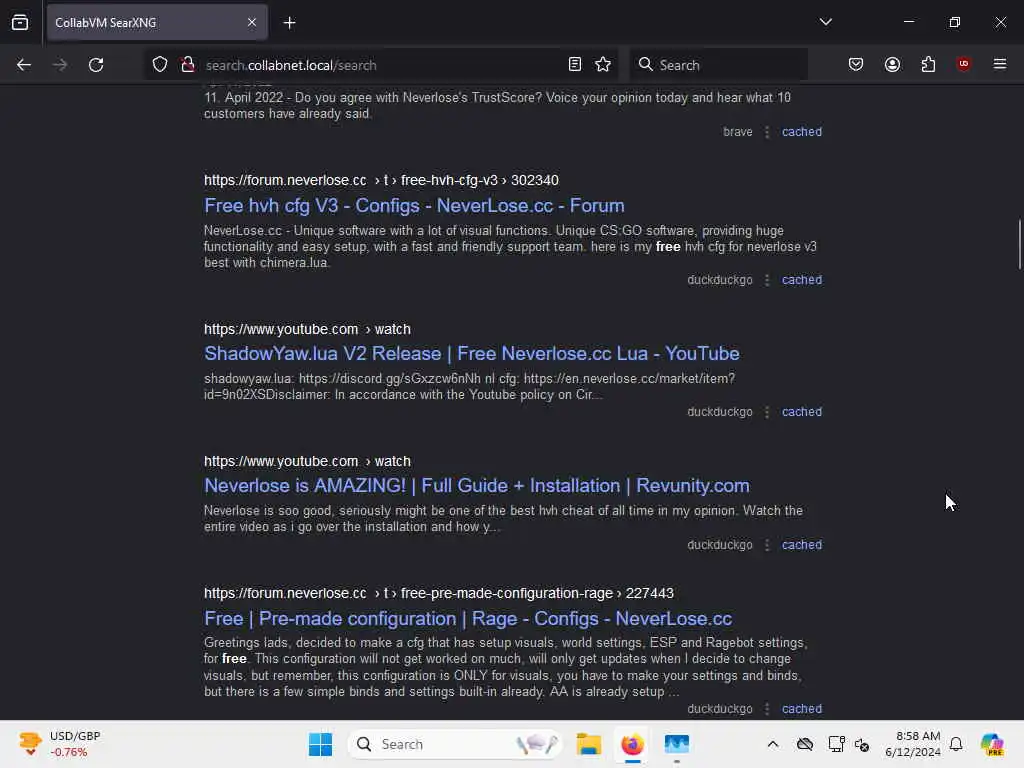Reload the page with the refresh icon
Viewport: 1024px width, 768px height.
(x=96, y=65)
